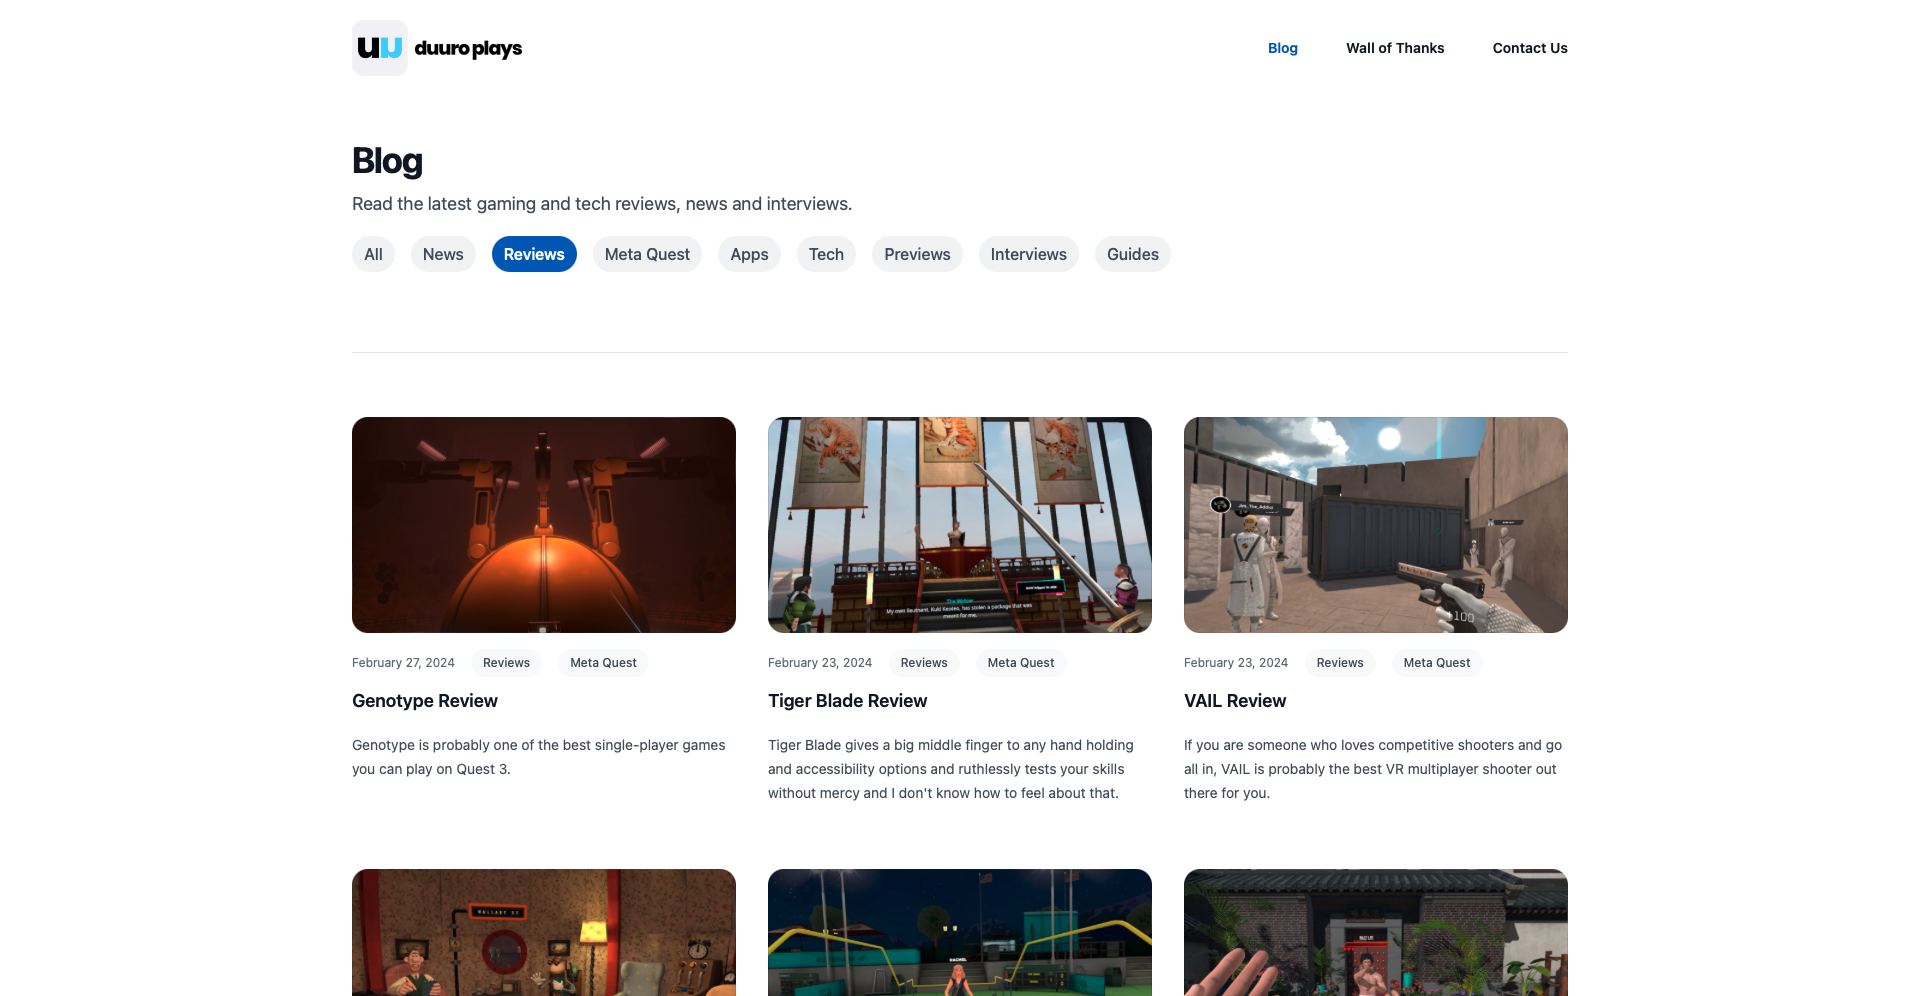
Task: Open the Blog nav link
Action: coord(1283,48)
